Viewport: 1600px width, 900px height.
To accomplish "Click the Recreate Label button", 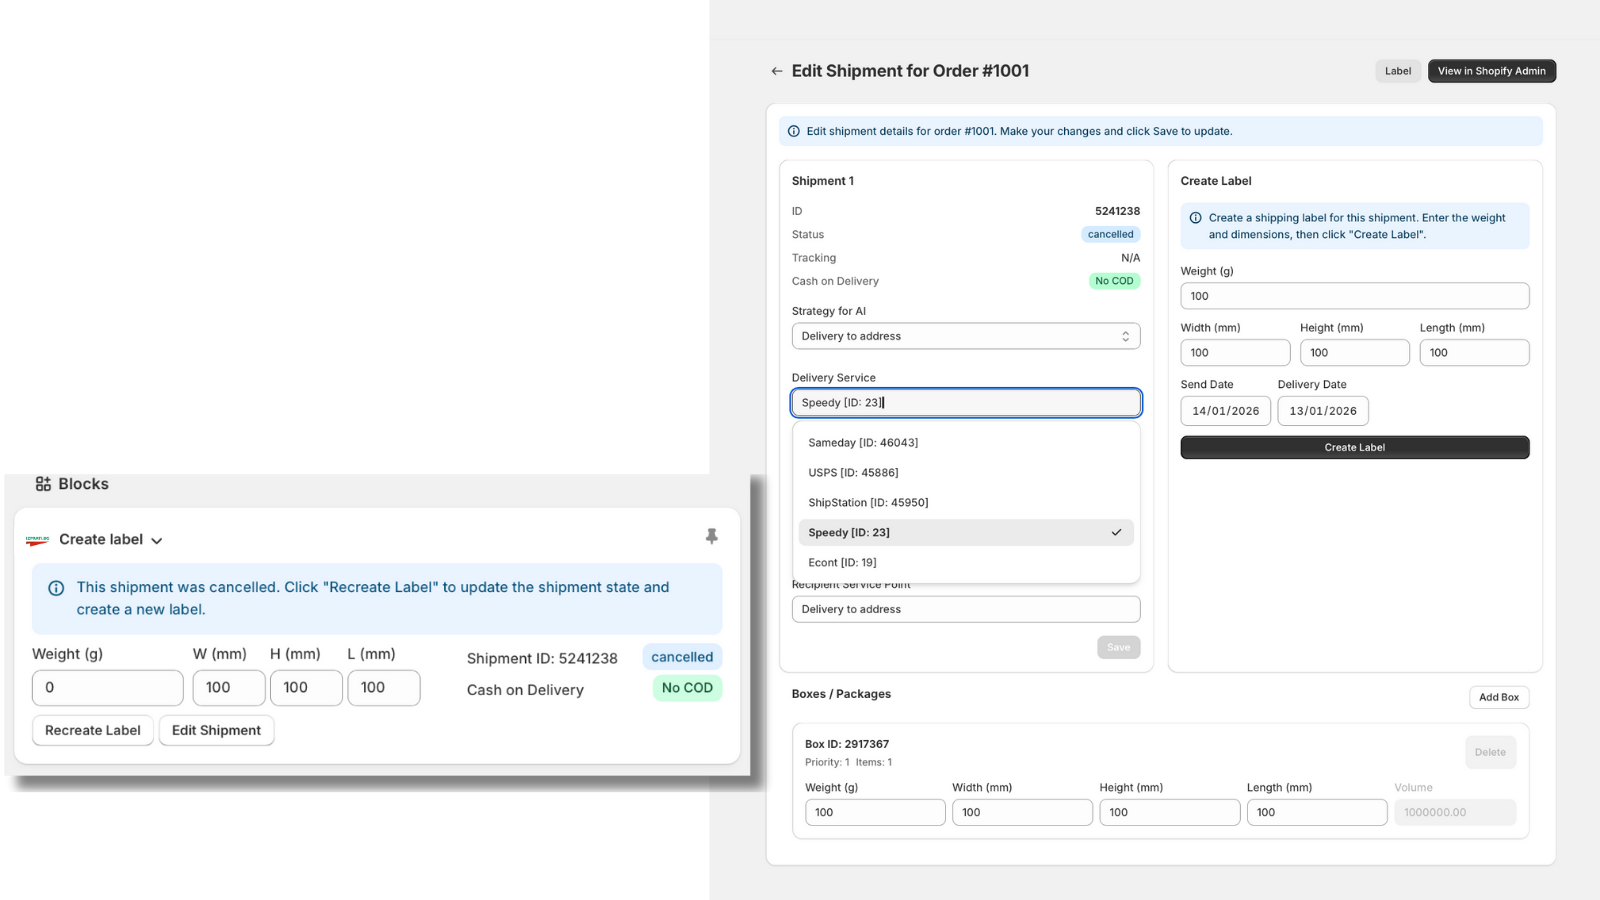I will 93,730.
